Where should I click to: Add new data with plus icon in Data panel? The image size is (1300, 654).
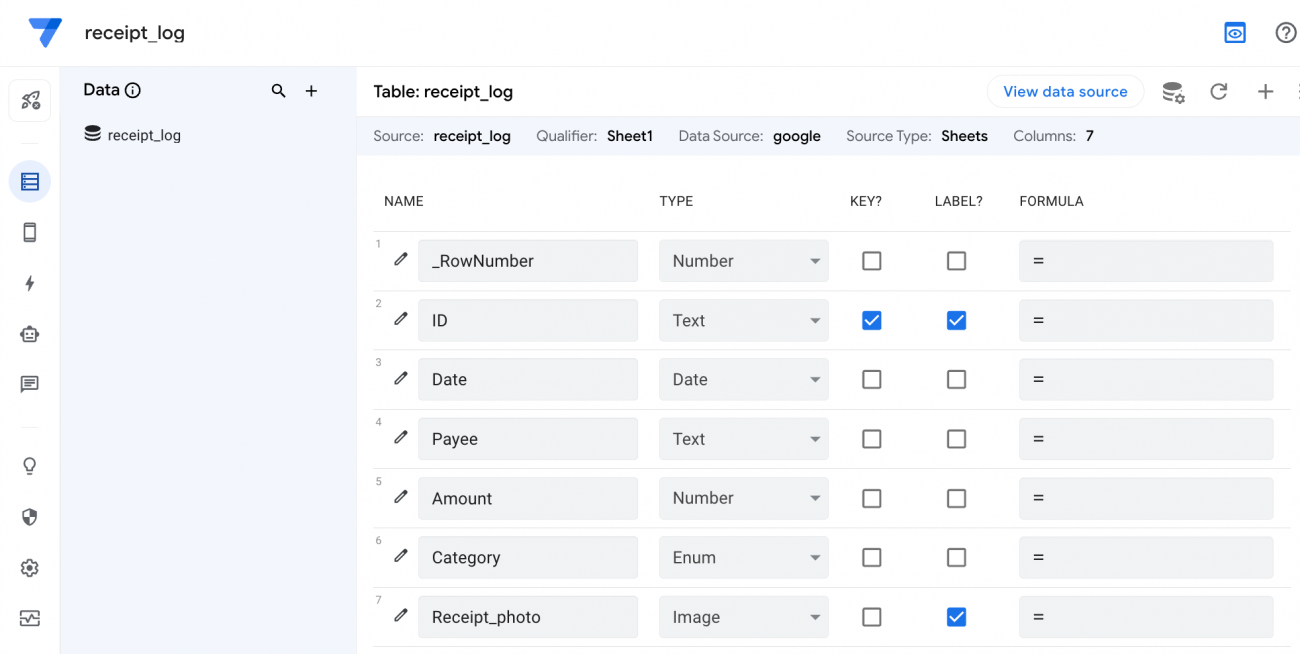311,91
